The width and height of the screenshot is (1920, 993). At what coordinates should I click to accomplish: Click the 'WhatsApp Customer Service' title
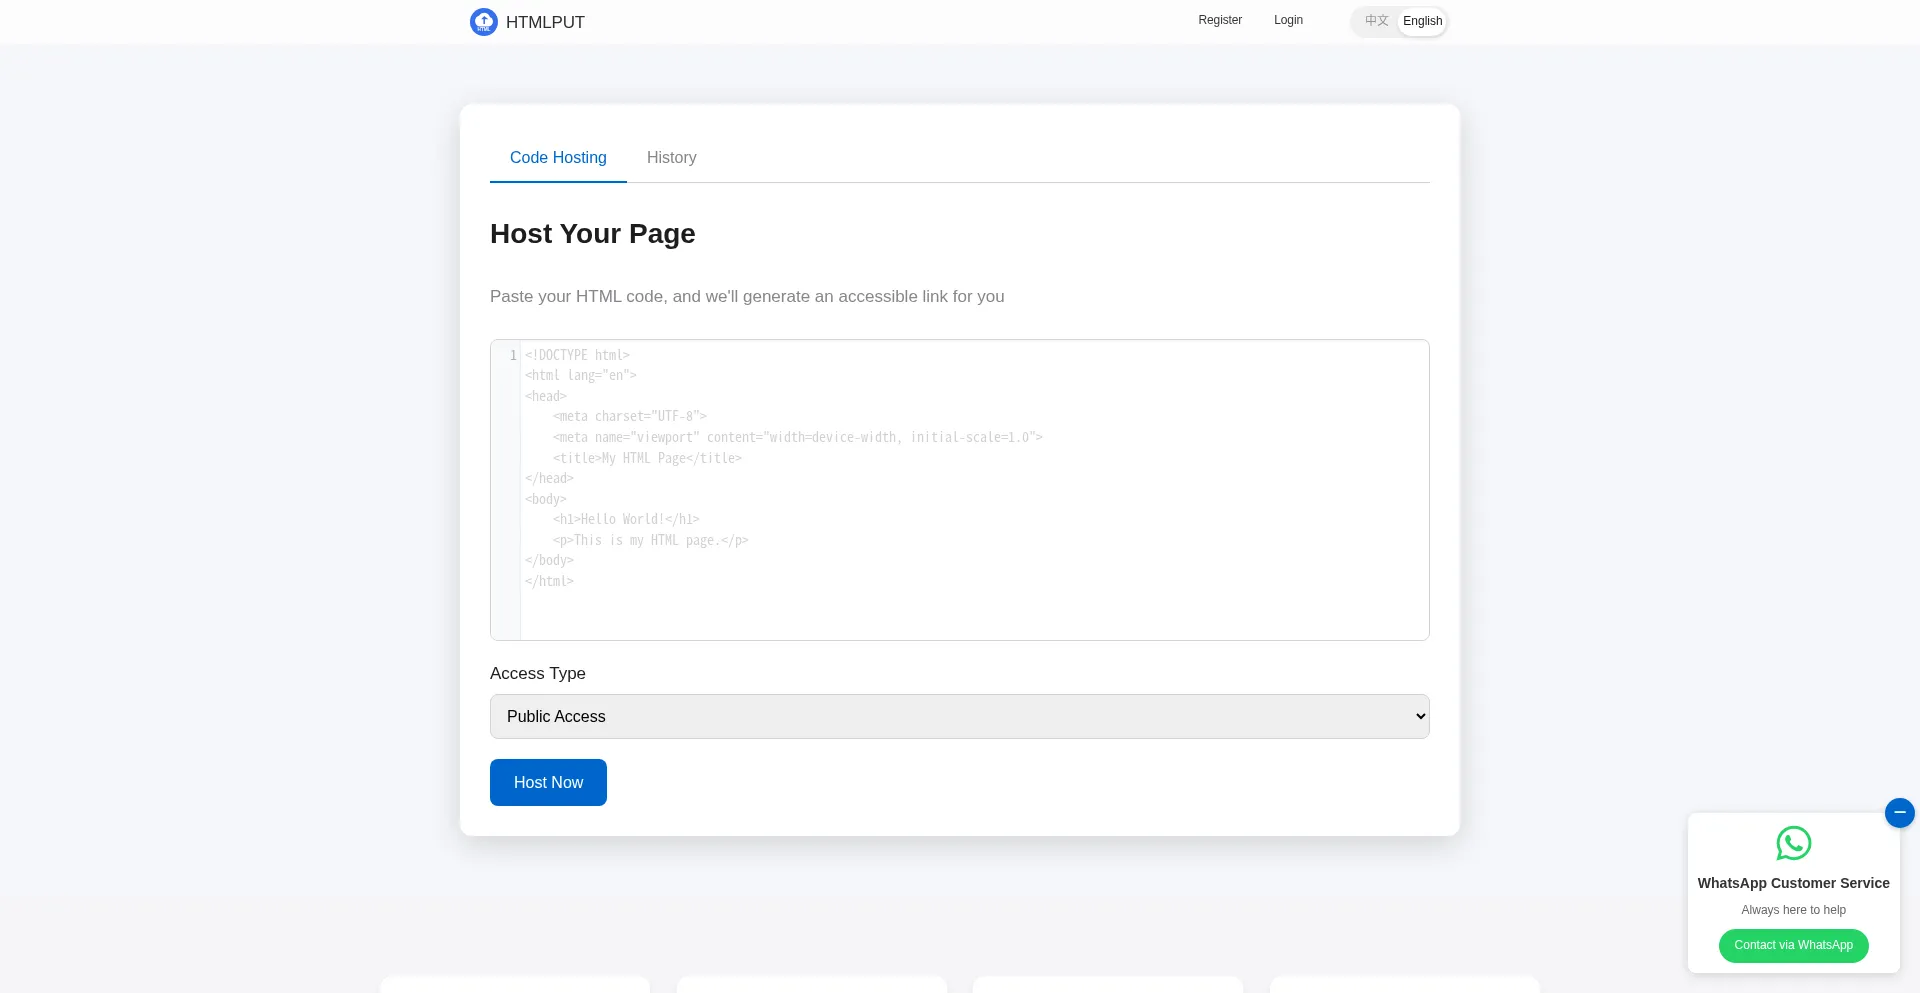click(1793, 883)
